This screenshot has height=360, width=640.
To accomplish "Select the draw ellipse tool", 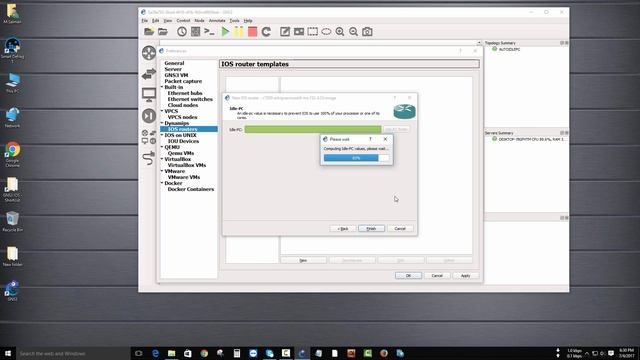I will pyautogui.click(x=326, y=31).
